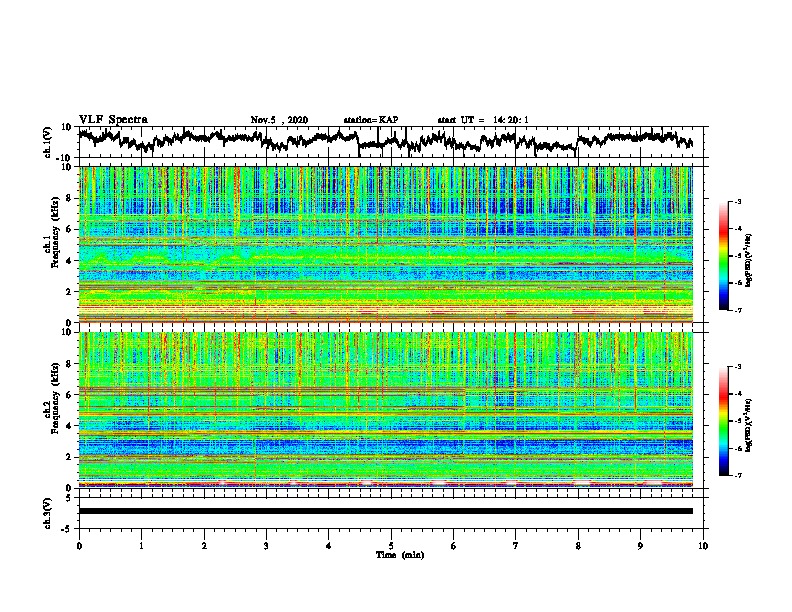Click the ch.1(V) waveform axis label
The width and height of the screenshot is (792, 612).
(48, 142)
